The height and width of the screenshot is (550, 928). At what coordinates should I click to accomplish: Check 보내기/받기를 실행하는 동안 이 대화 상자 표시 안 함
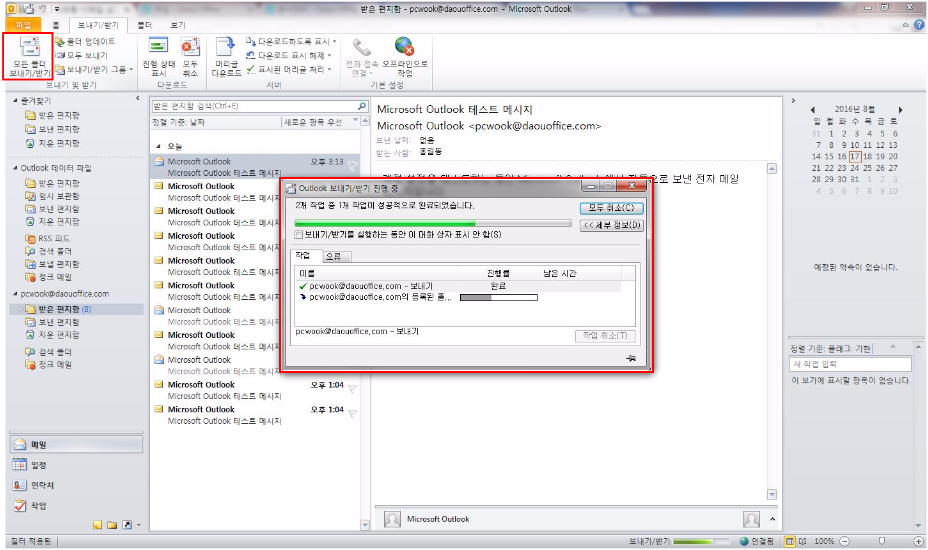coord(298,234)
